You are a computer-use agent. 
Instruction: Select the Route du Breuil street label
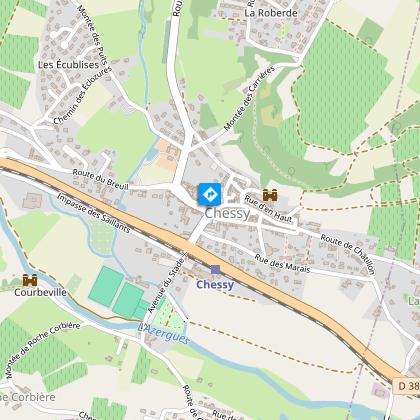tap(100, 179)
